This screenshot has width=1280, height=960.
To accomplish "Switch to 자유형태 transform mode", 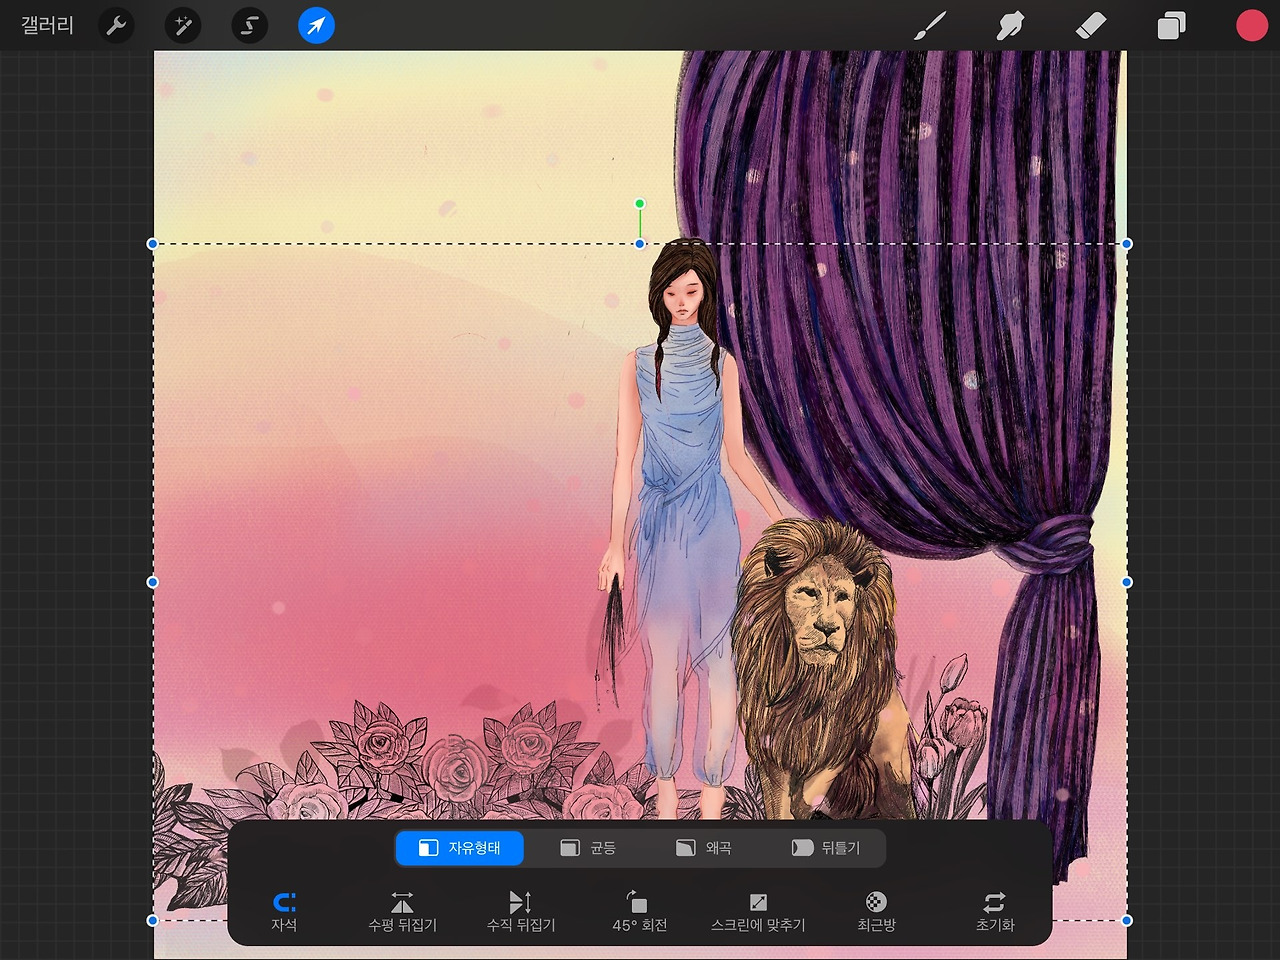I will click(x=460, y=848).
